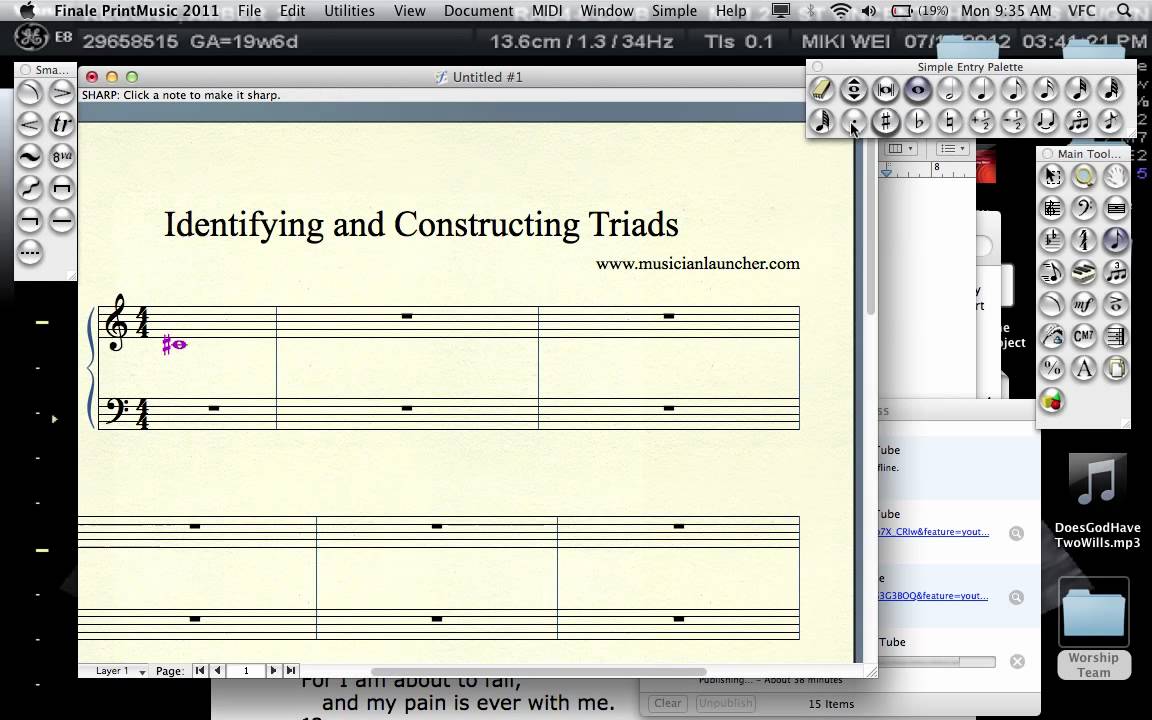The image size is (1152, 720).
Task: Select the Trill Extension wavy line tool
Action: click(29, 156)
